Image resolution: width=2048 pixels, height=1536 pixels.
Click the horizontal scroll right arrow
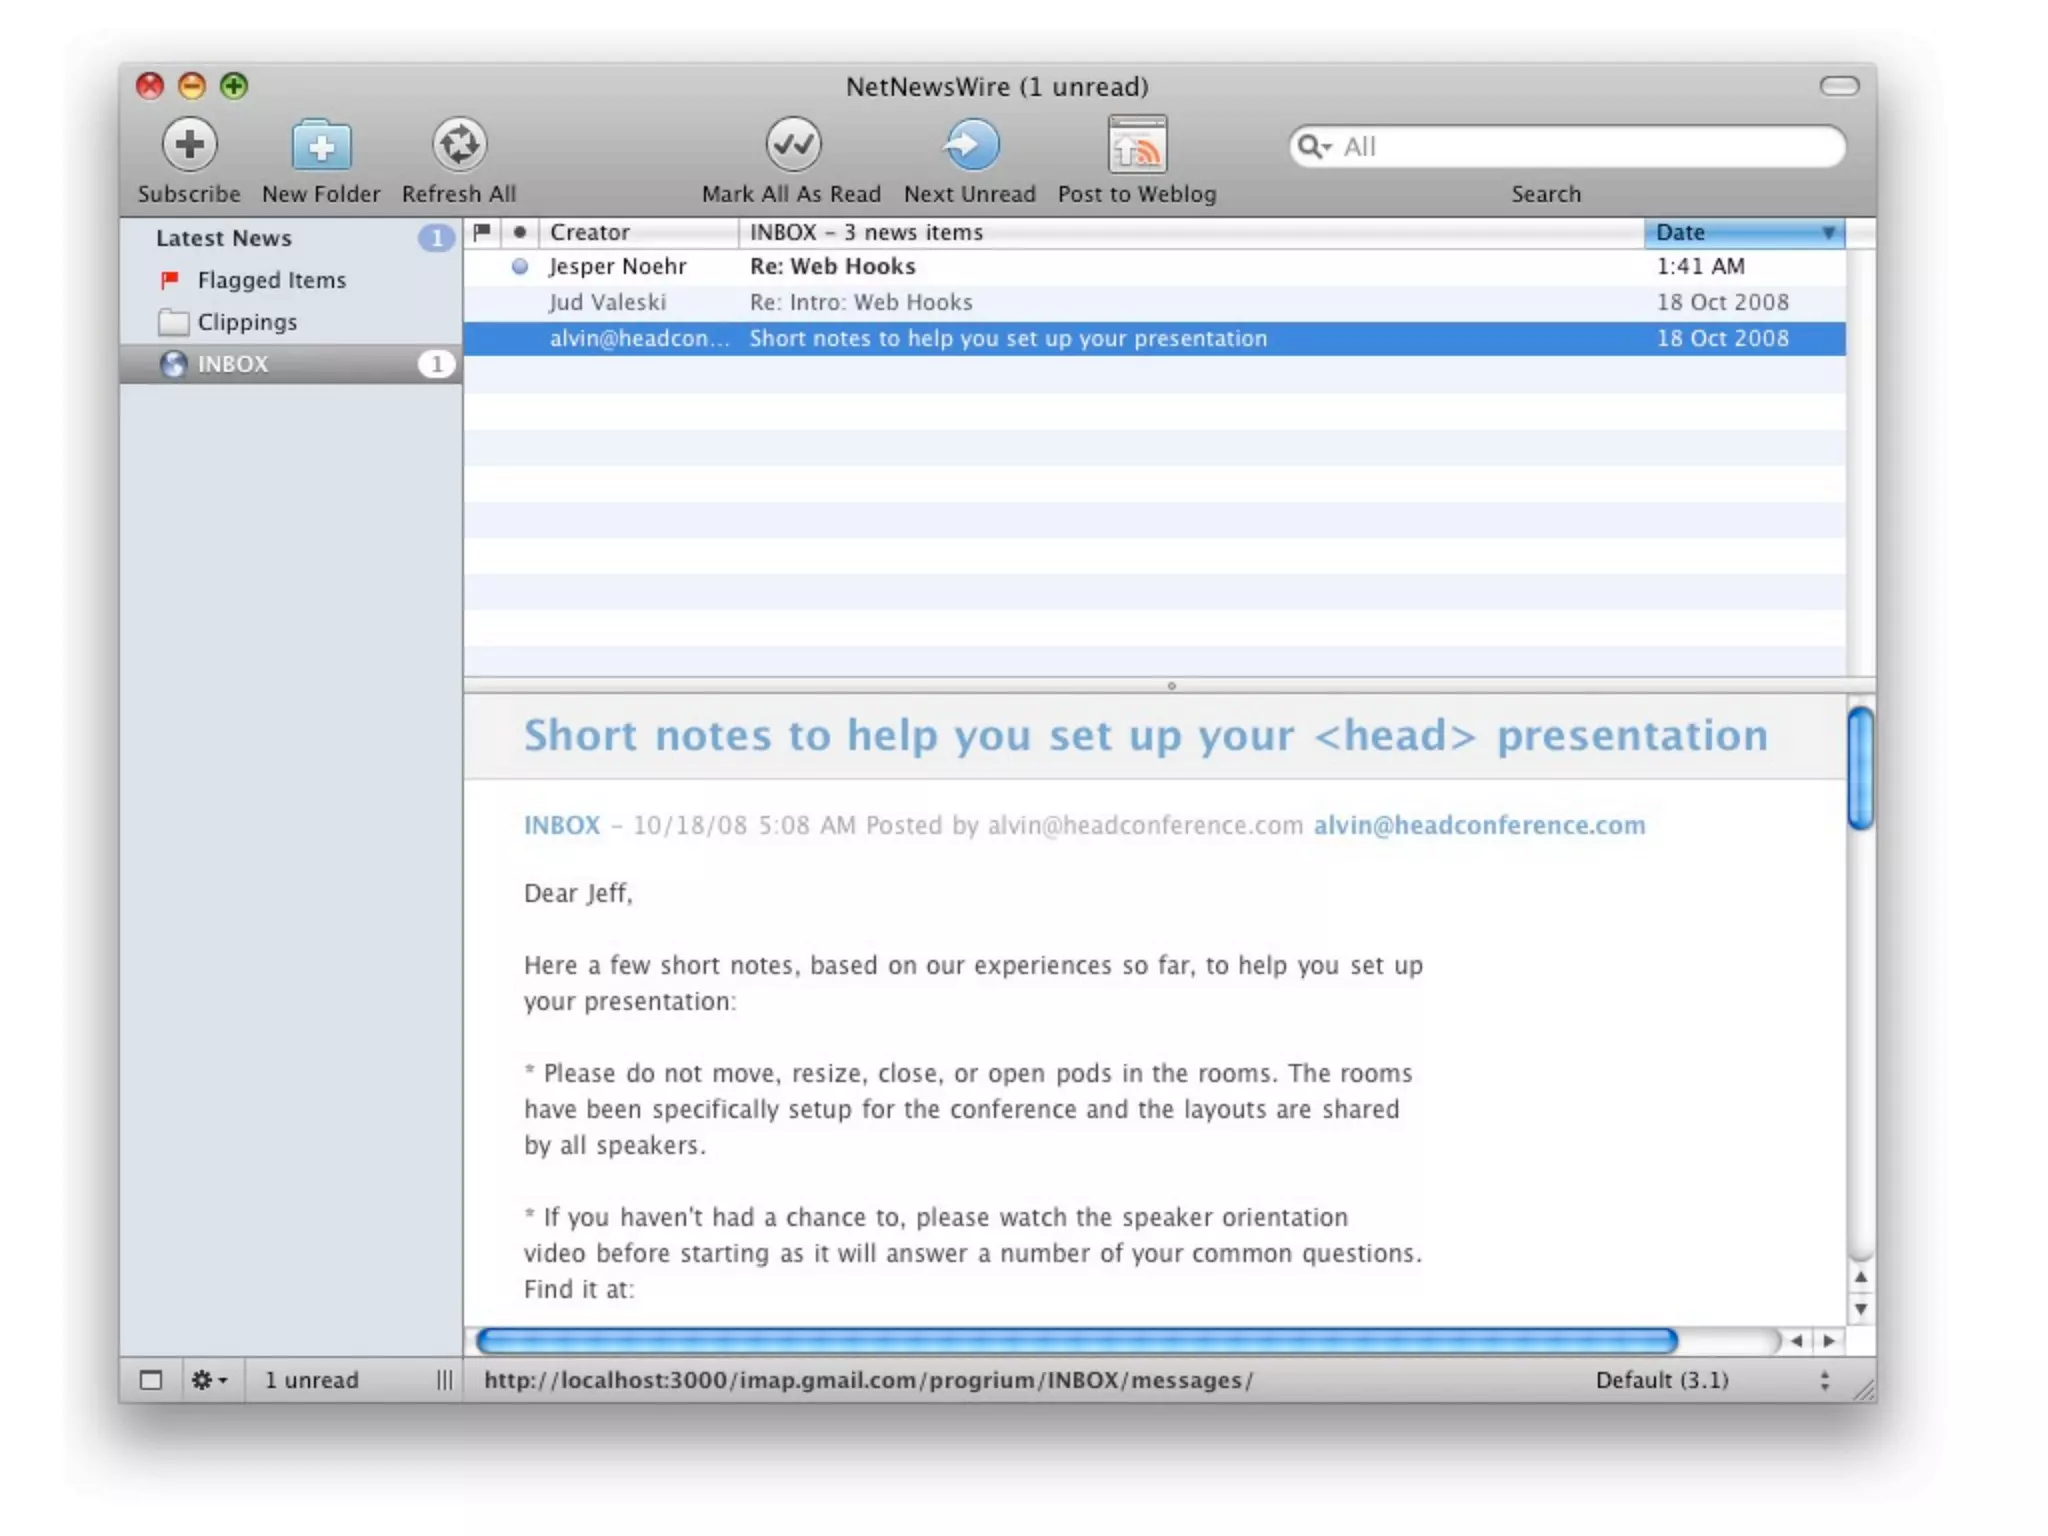(x=1829, y=1341)
